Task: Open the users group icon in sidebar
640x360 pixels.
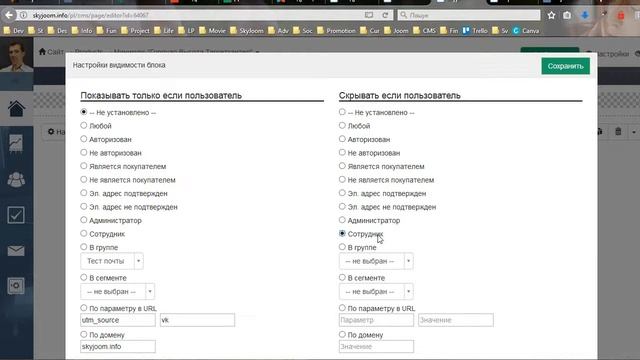Action: 16,180
